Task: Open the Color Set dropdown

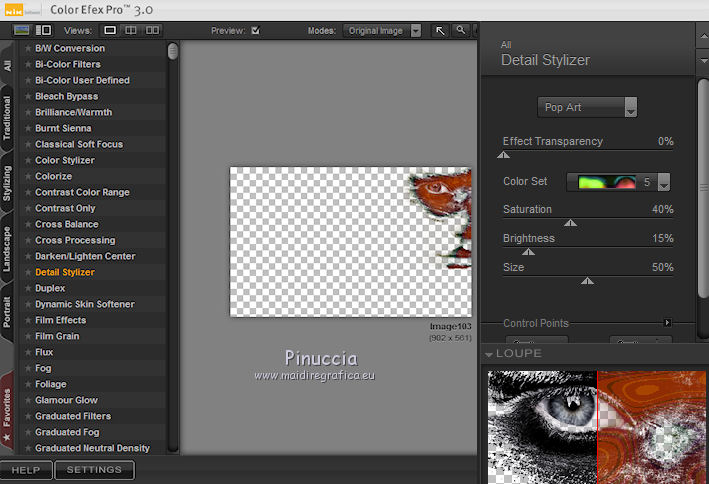Action: [618, 182]
